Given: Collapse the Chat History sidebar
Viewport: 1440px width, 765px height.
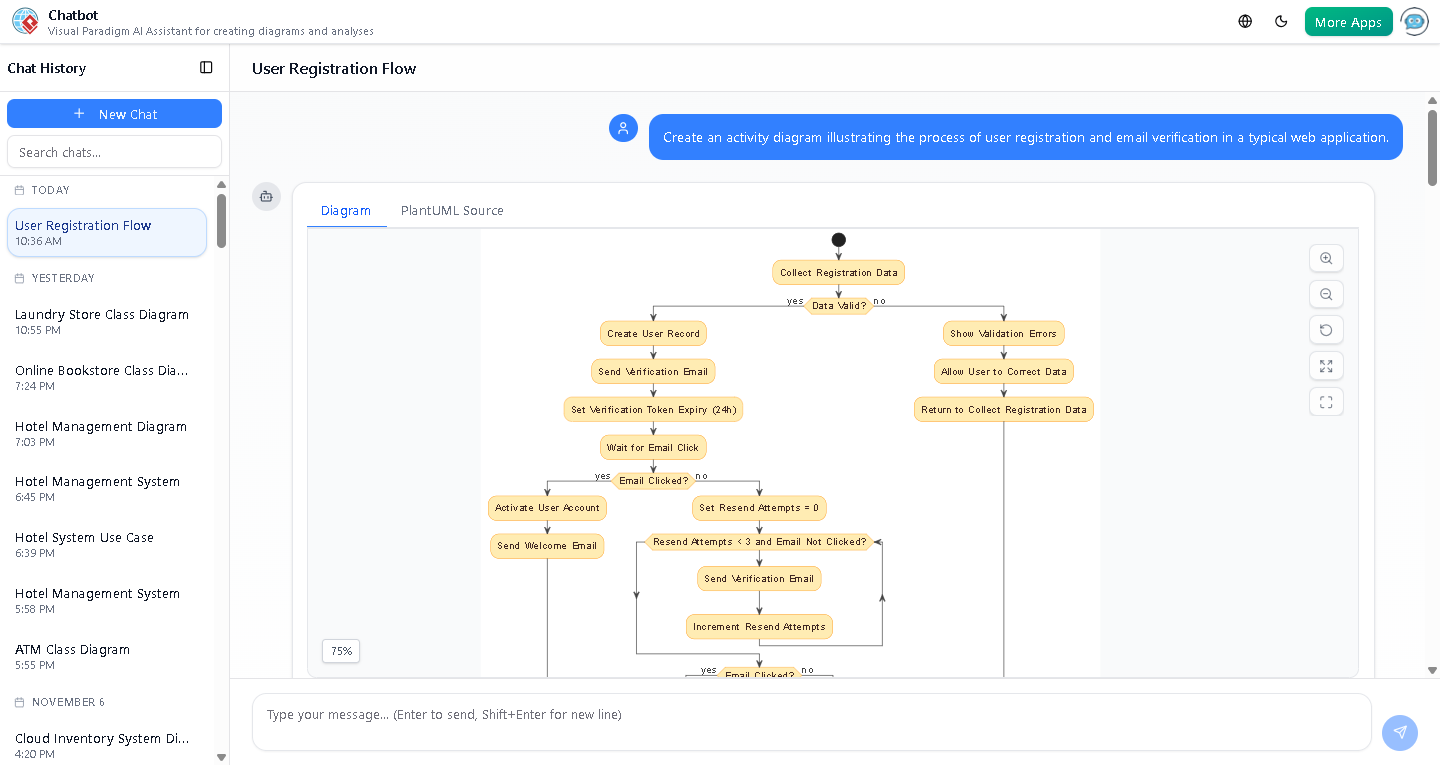Looking at the screenshot, I should pos(206,67).
